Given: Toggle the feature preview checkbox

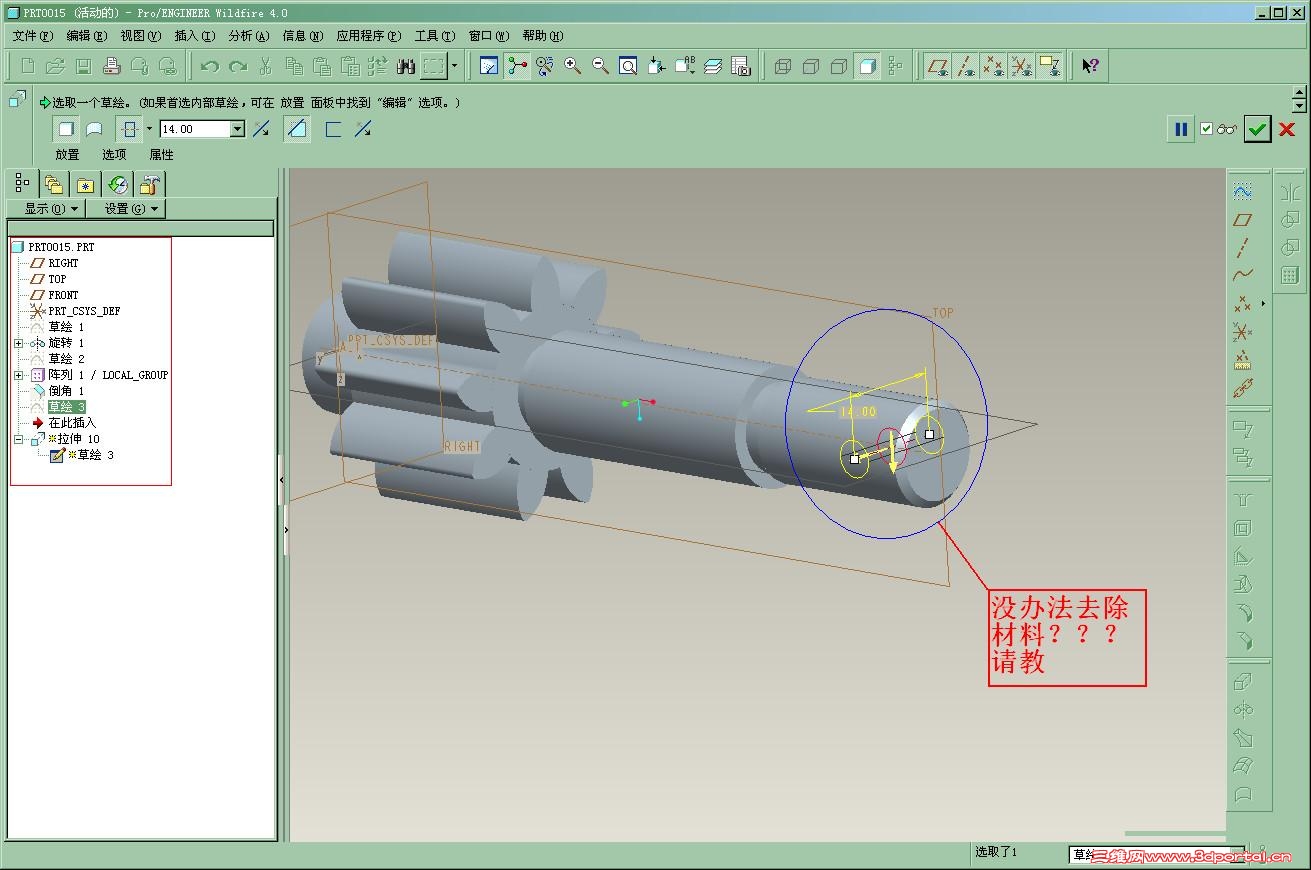Looking at the screenshot, I should pyautogui.click(x=1206, y=129).
